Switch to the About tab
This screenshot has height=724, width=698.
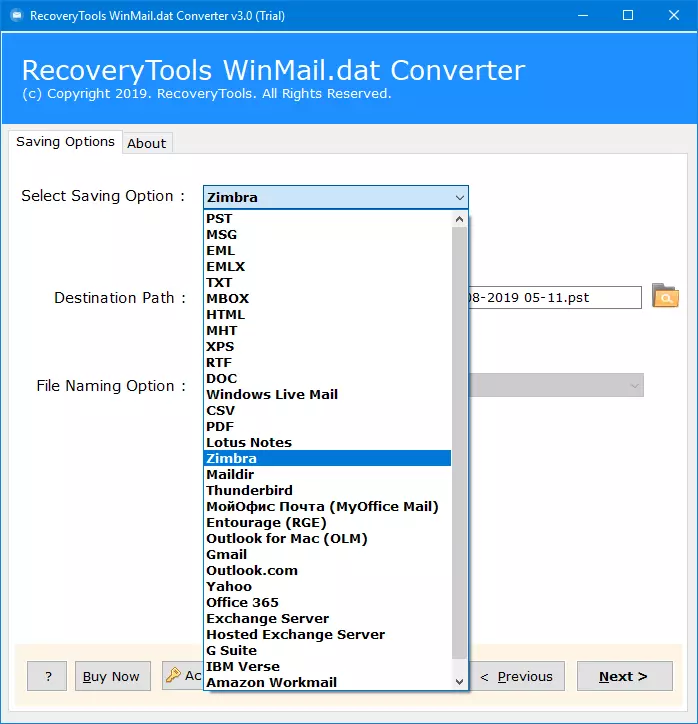pyautogui.click(x=146, y=143)
